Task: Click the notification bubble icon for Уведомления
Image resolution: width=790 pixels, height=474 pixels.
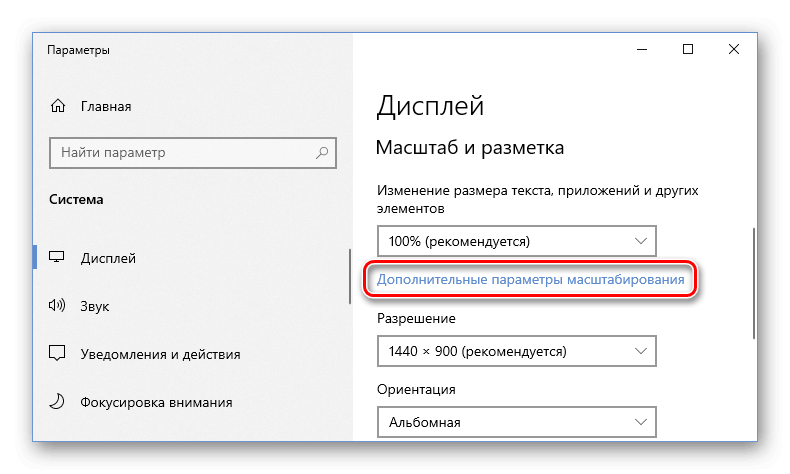Action: click(57, 353)
